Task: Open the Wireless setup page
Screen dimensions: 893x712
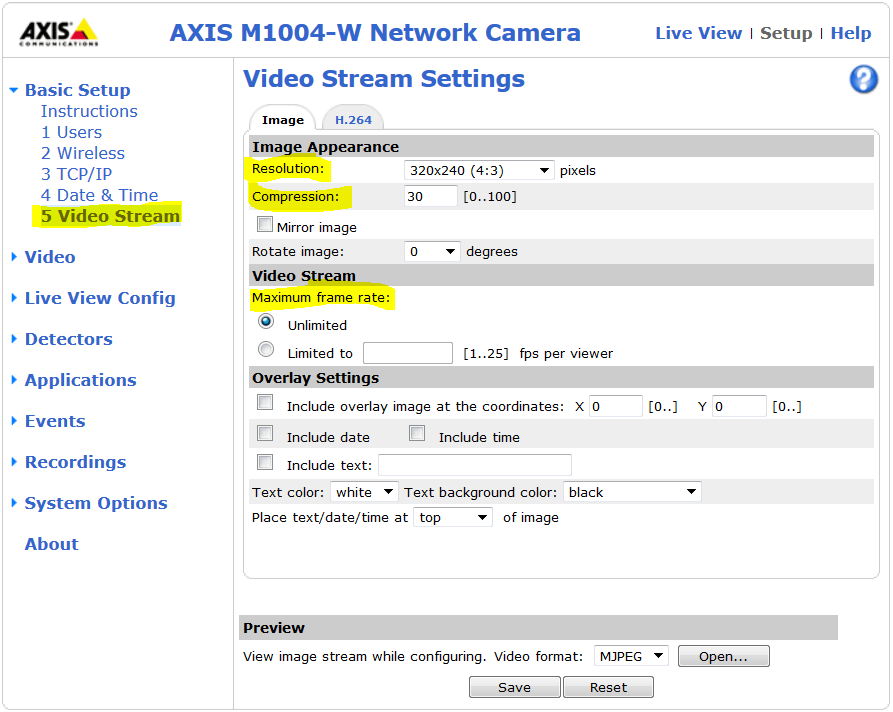Action: click(x=83, y=153)
